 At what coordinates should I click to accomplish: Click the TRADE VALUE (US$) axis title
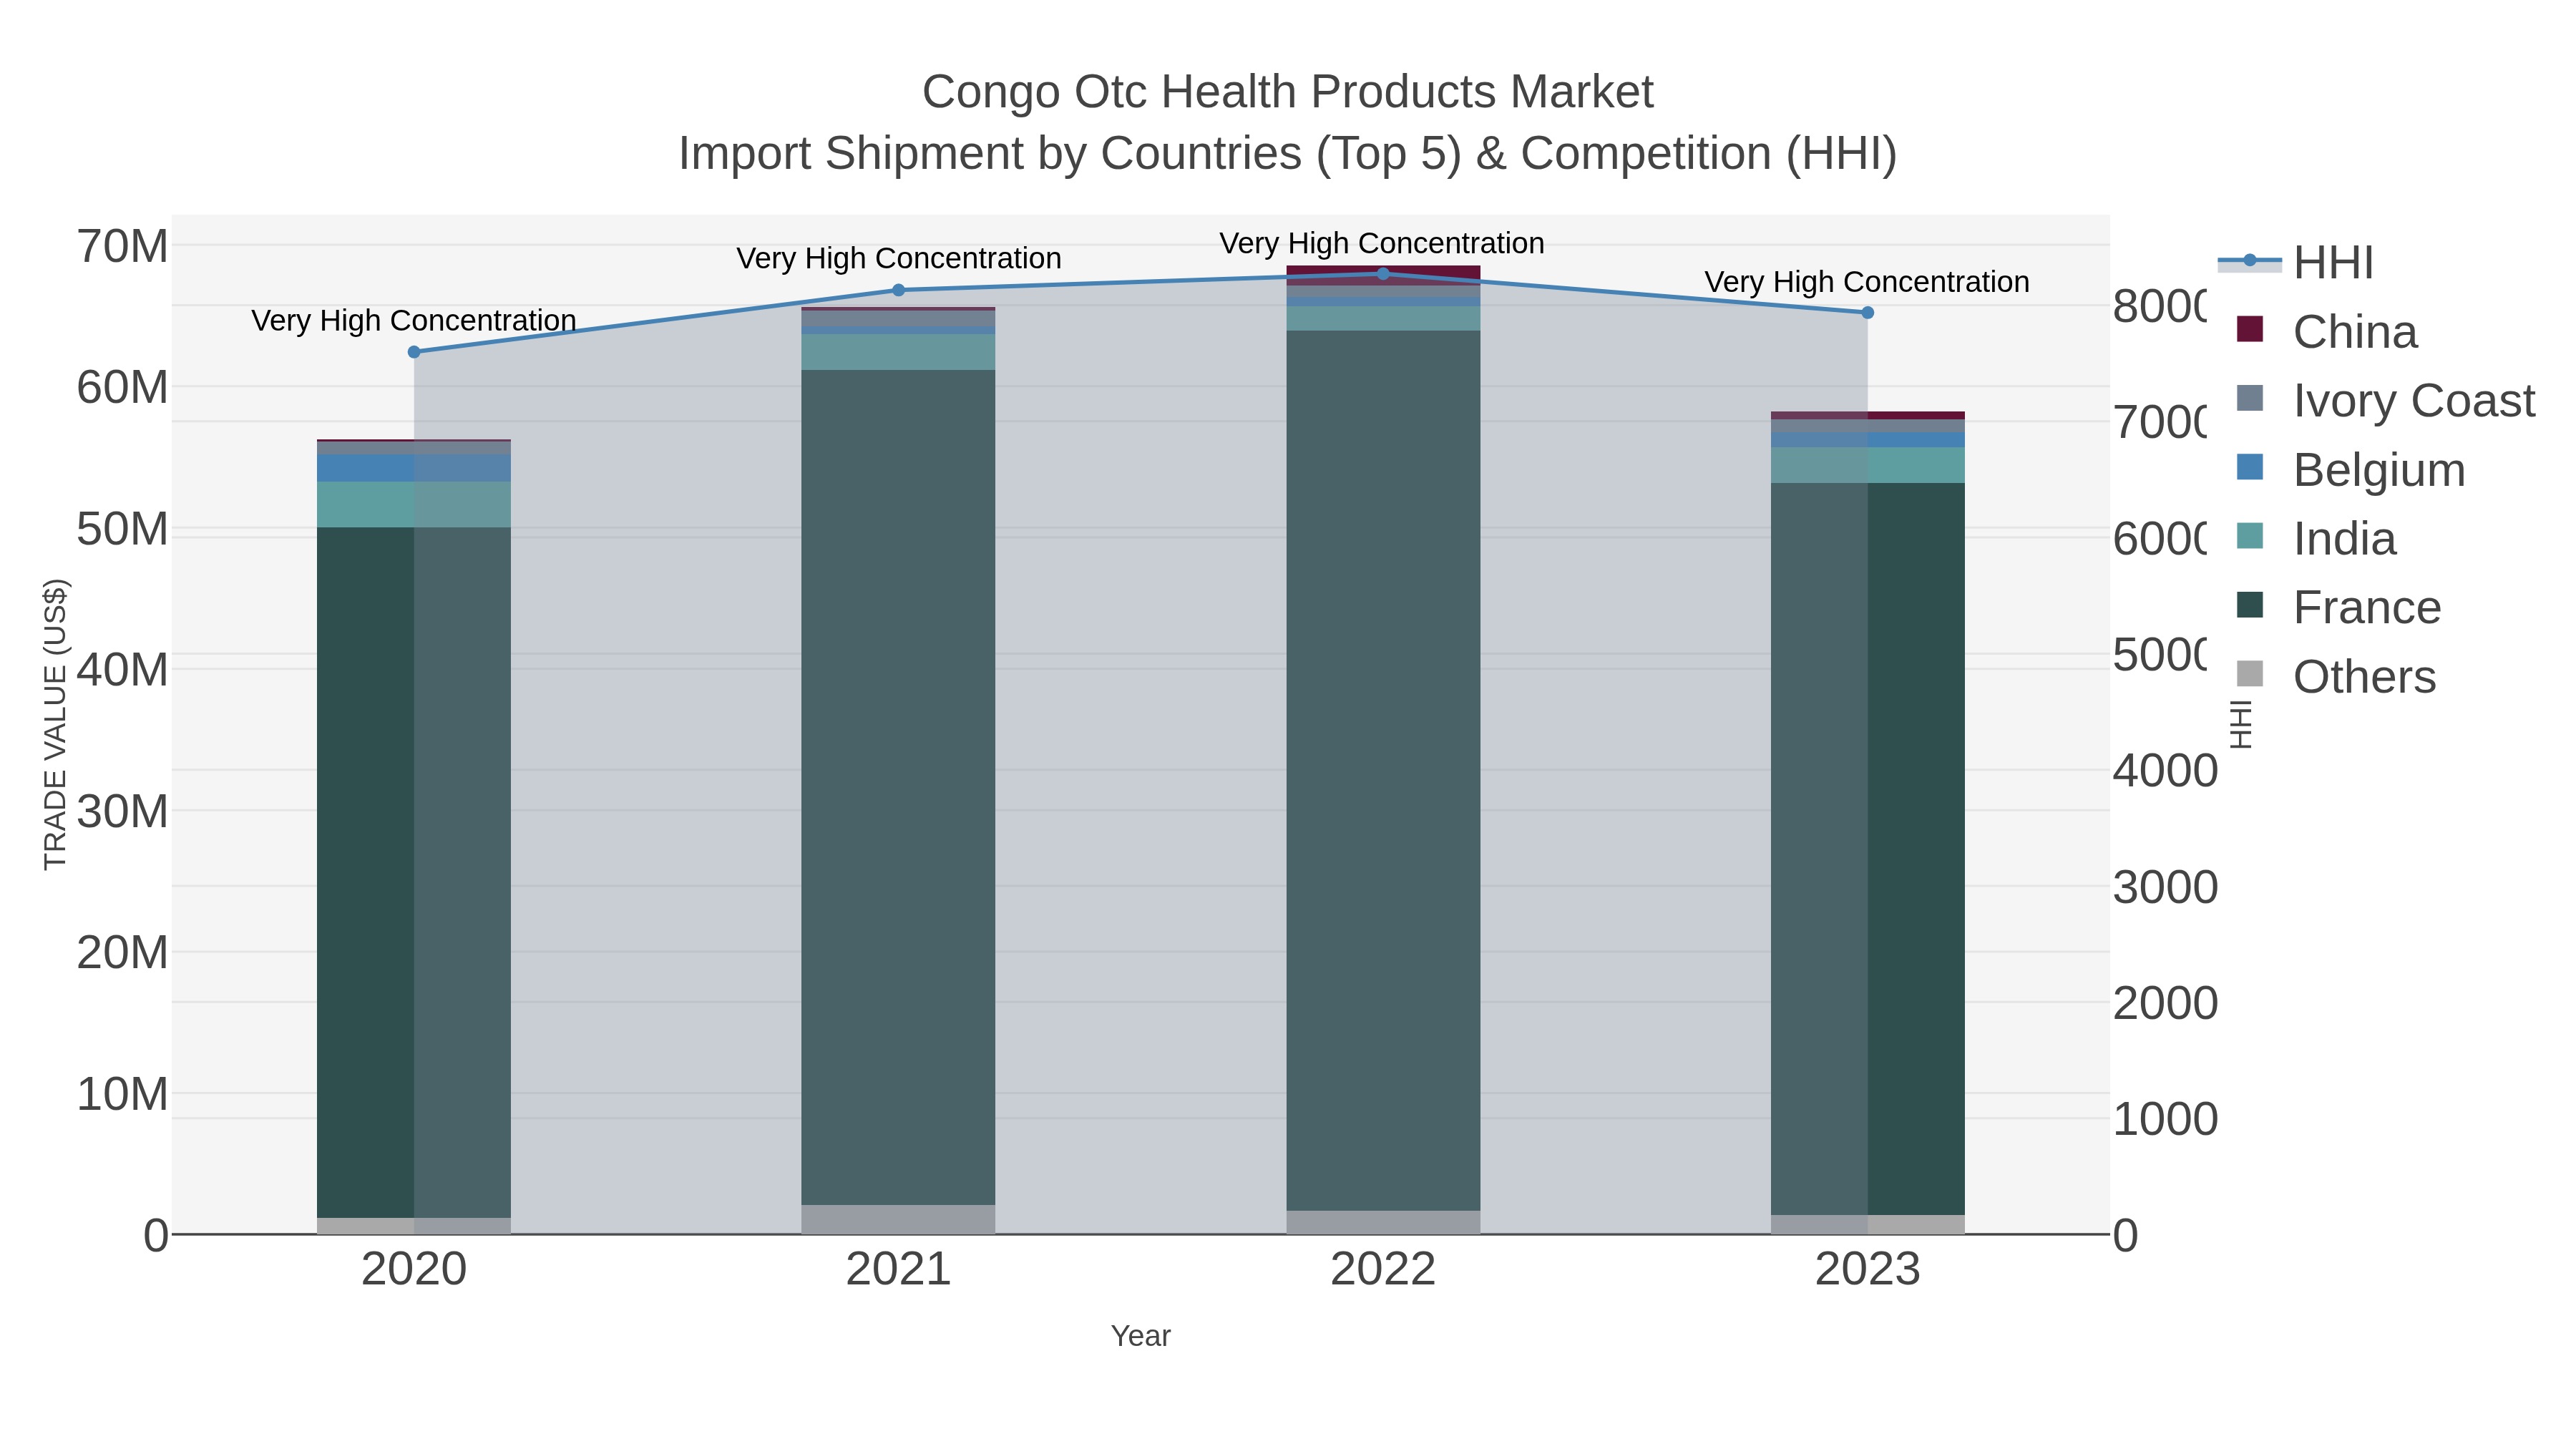55,724
